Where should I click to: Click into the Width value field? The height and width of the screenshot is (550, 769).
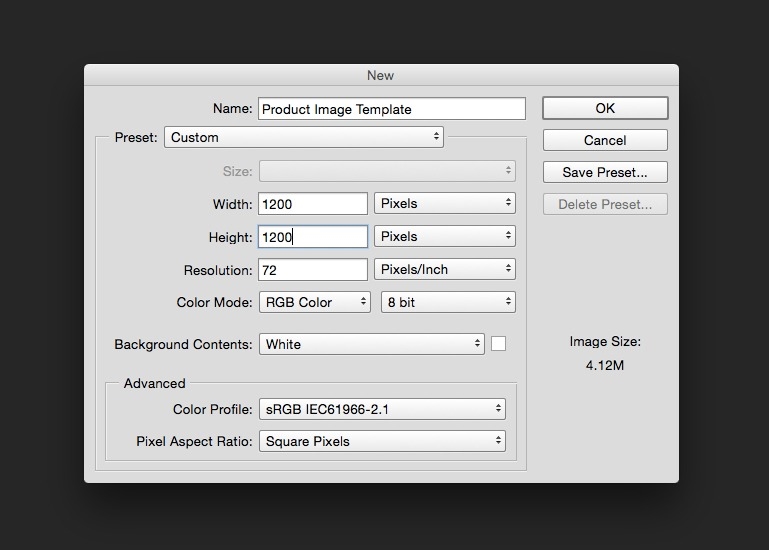pyautogui.click(x=313, y=204)
